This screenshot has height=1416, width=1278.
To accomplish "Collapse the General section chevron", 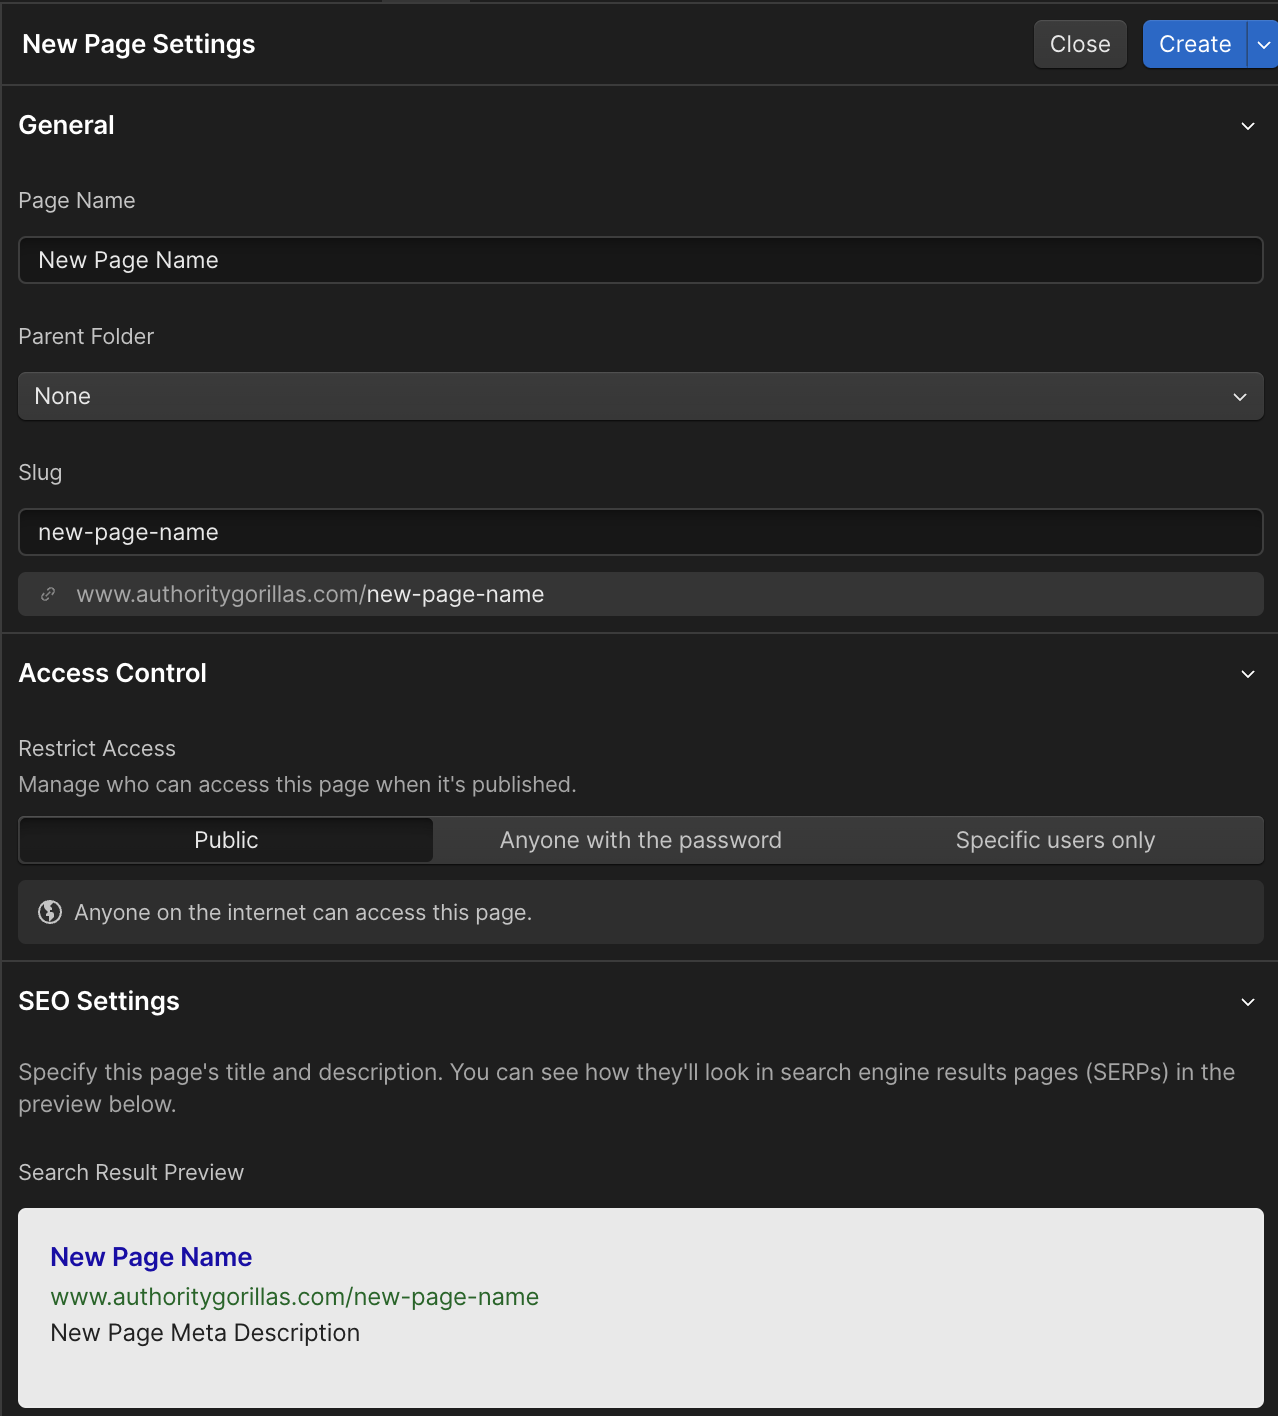I will tap(1248, 126).
